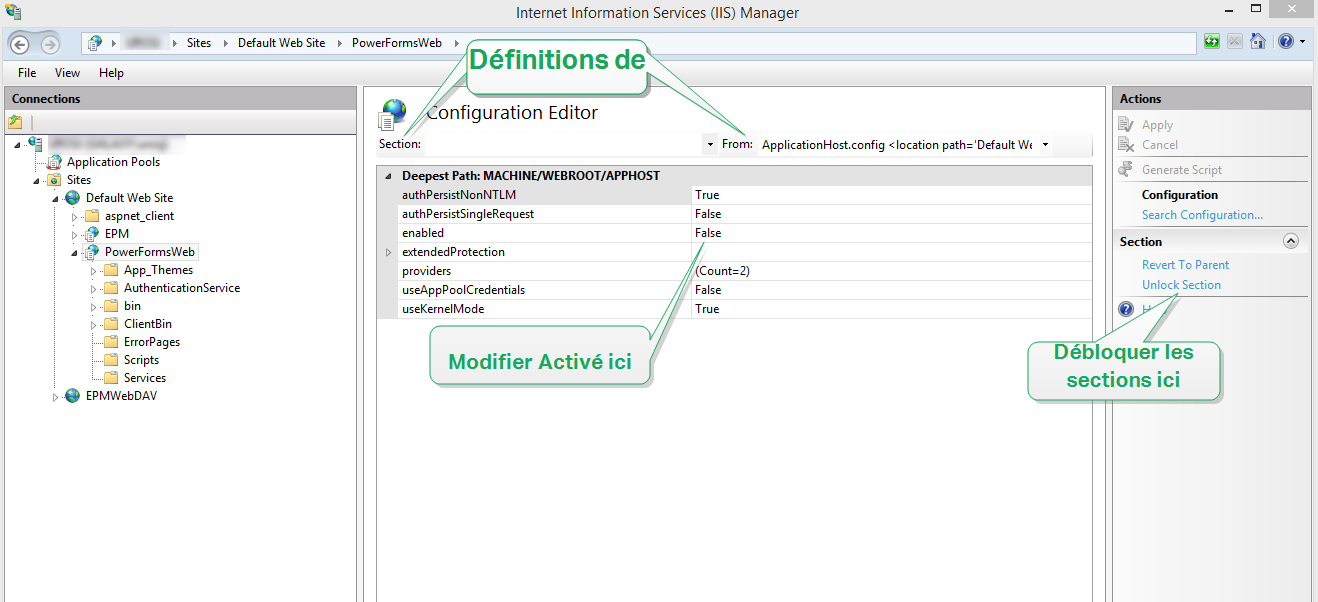This screenshot has height=602, width=1318.
Task: Click Revert To Parent link
Action: pyautogui.click(x=1185, y=265)
